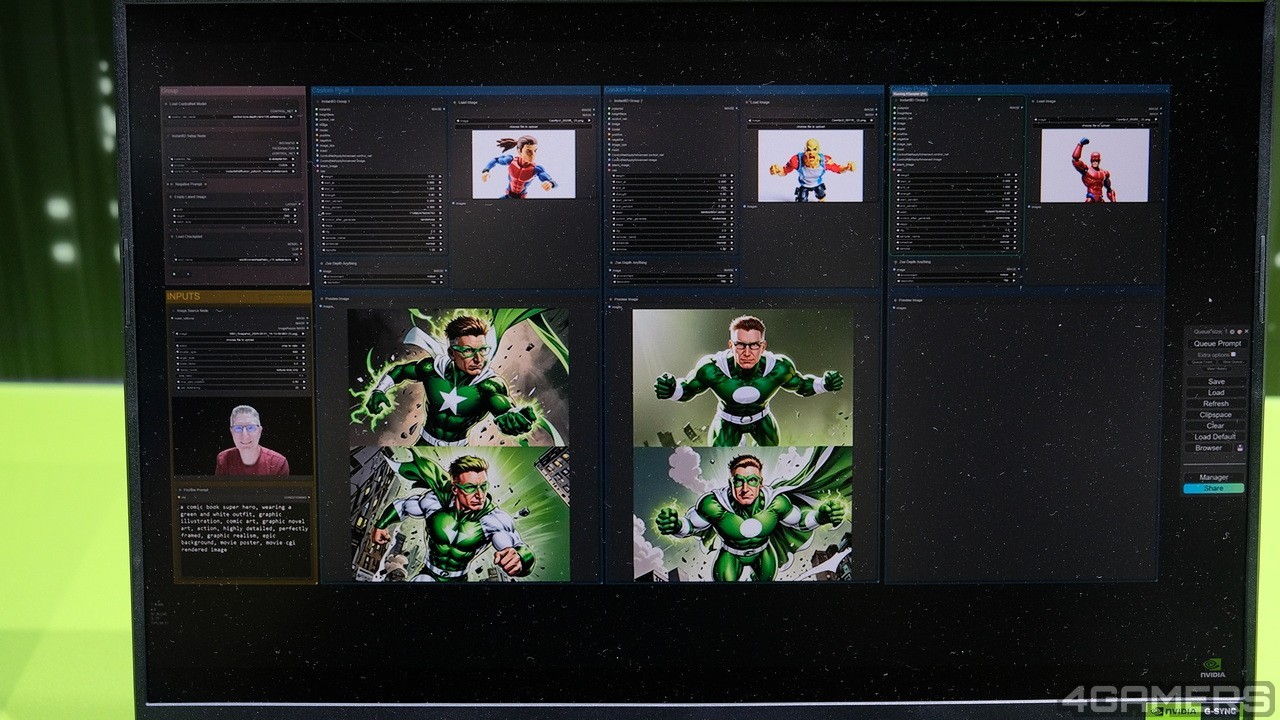
Task: Open the control_net_name dropdown
Action: pyautogui.click(x=231, y=117)
